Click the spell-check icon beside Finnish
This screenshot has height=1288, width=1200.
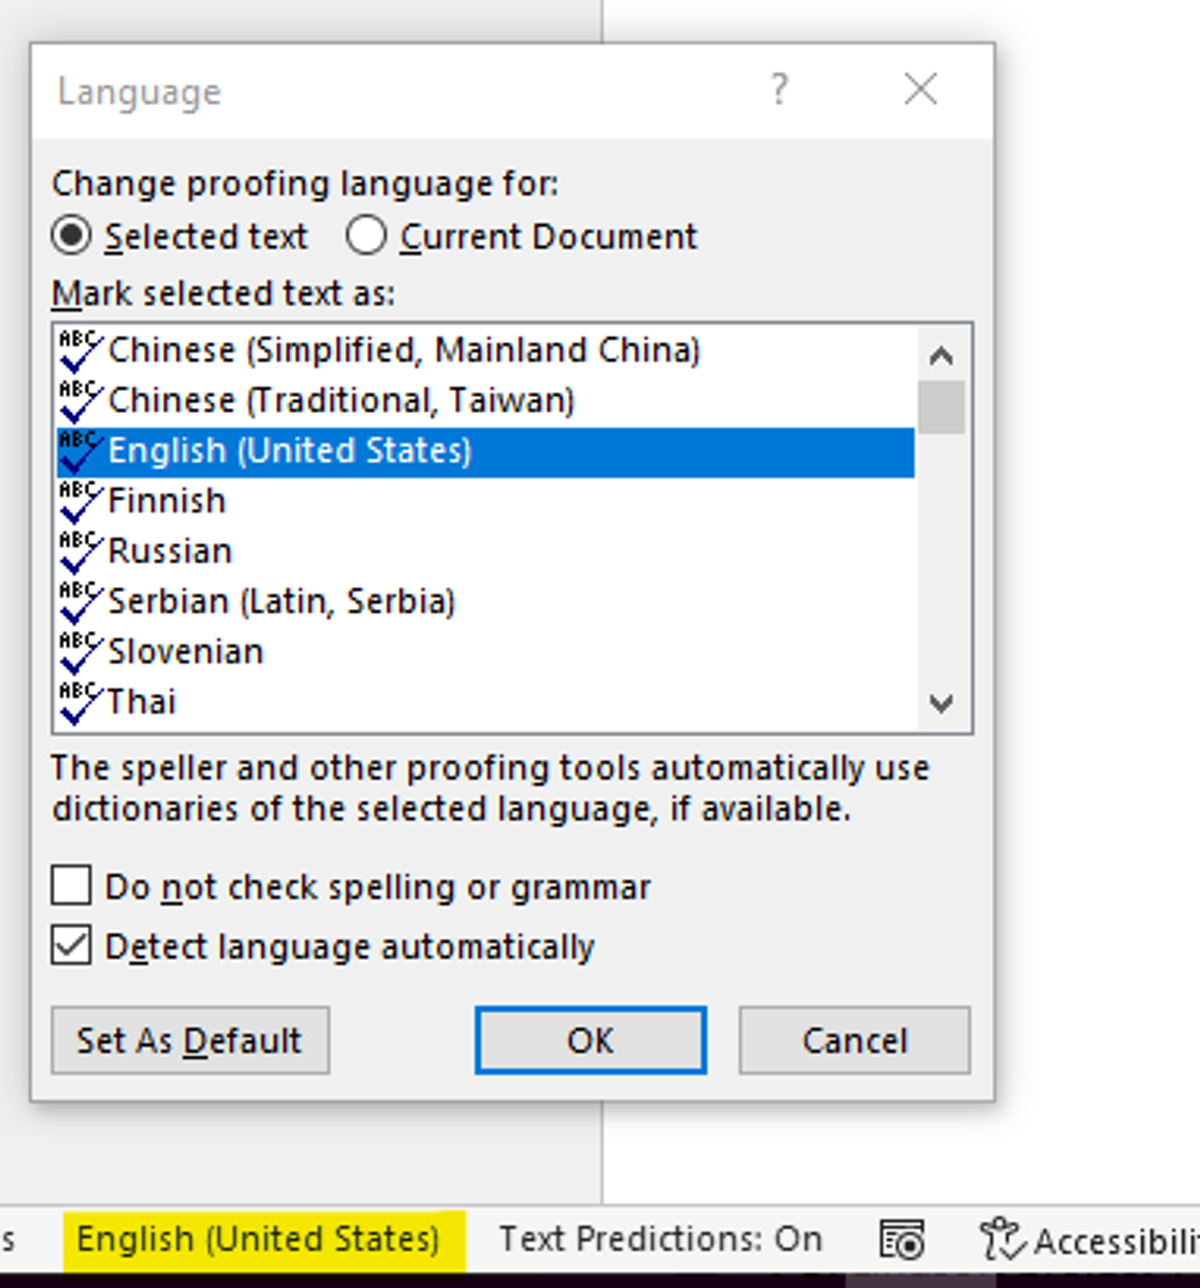click(x=80, y=501)
